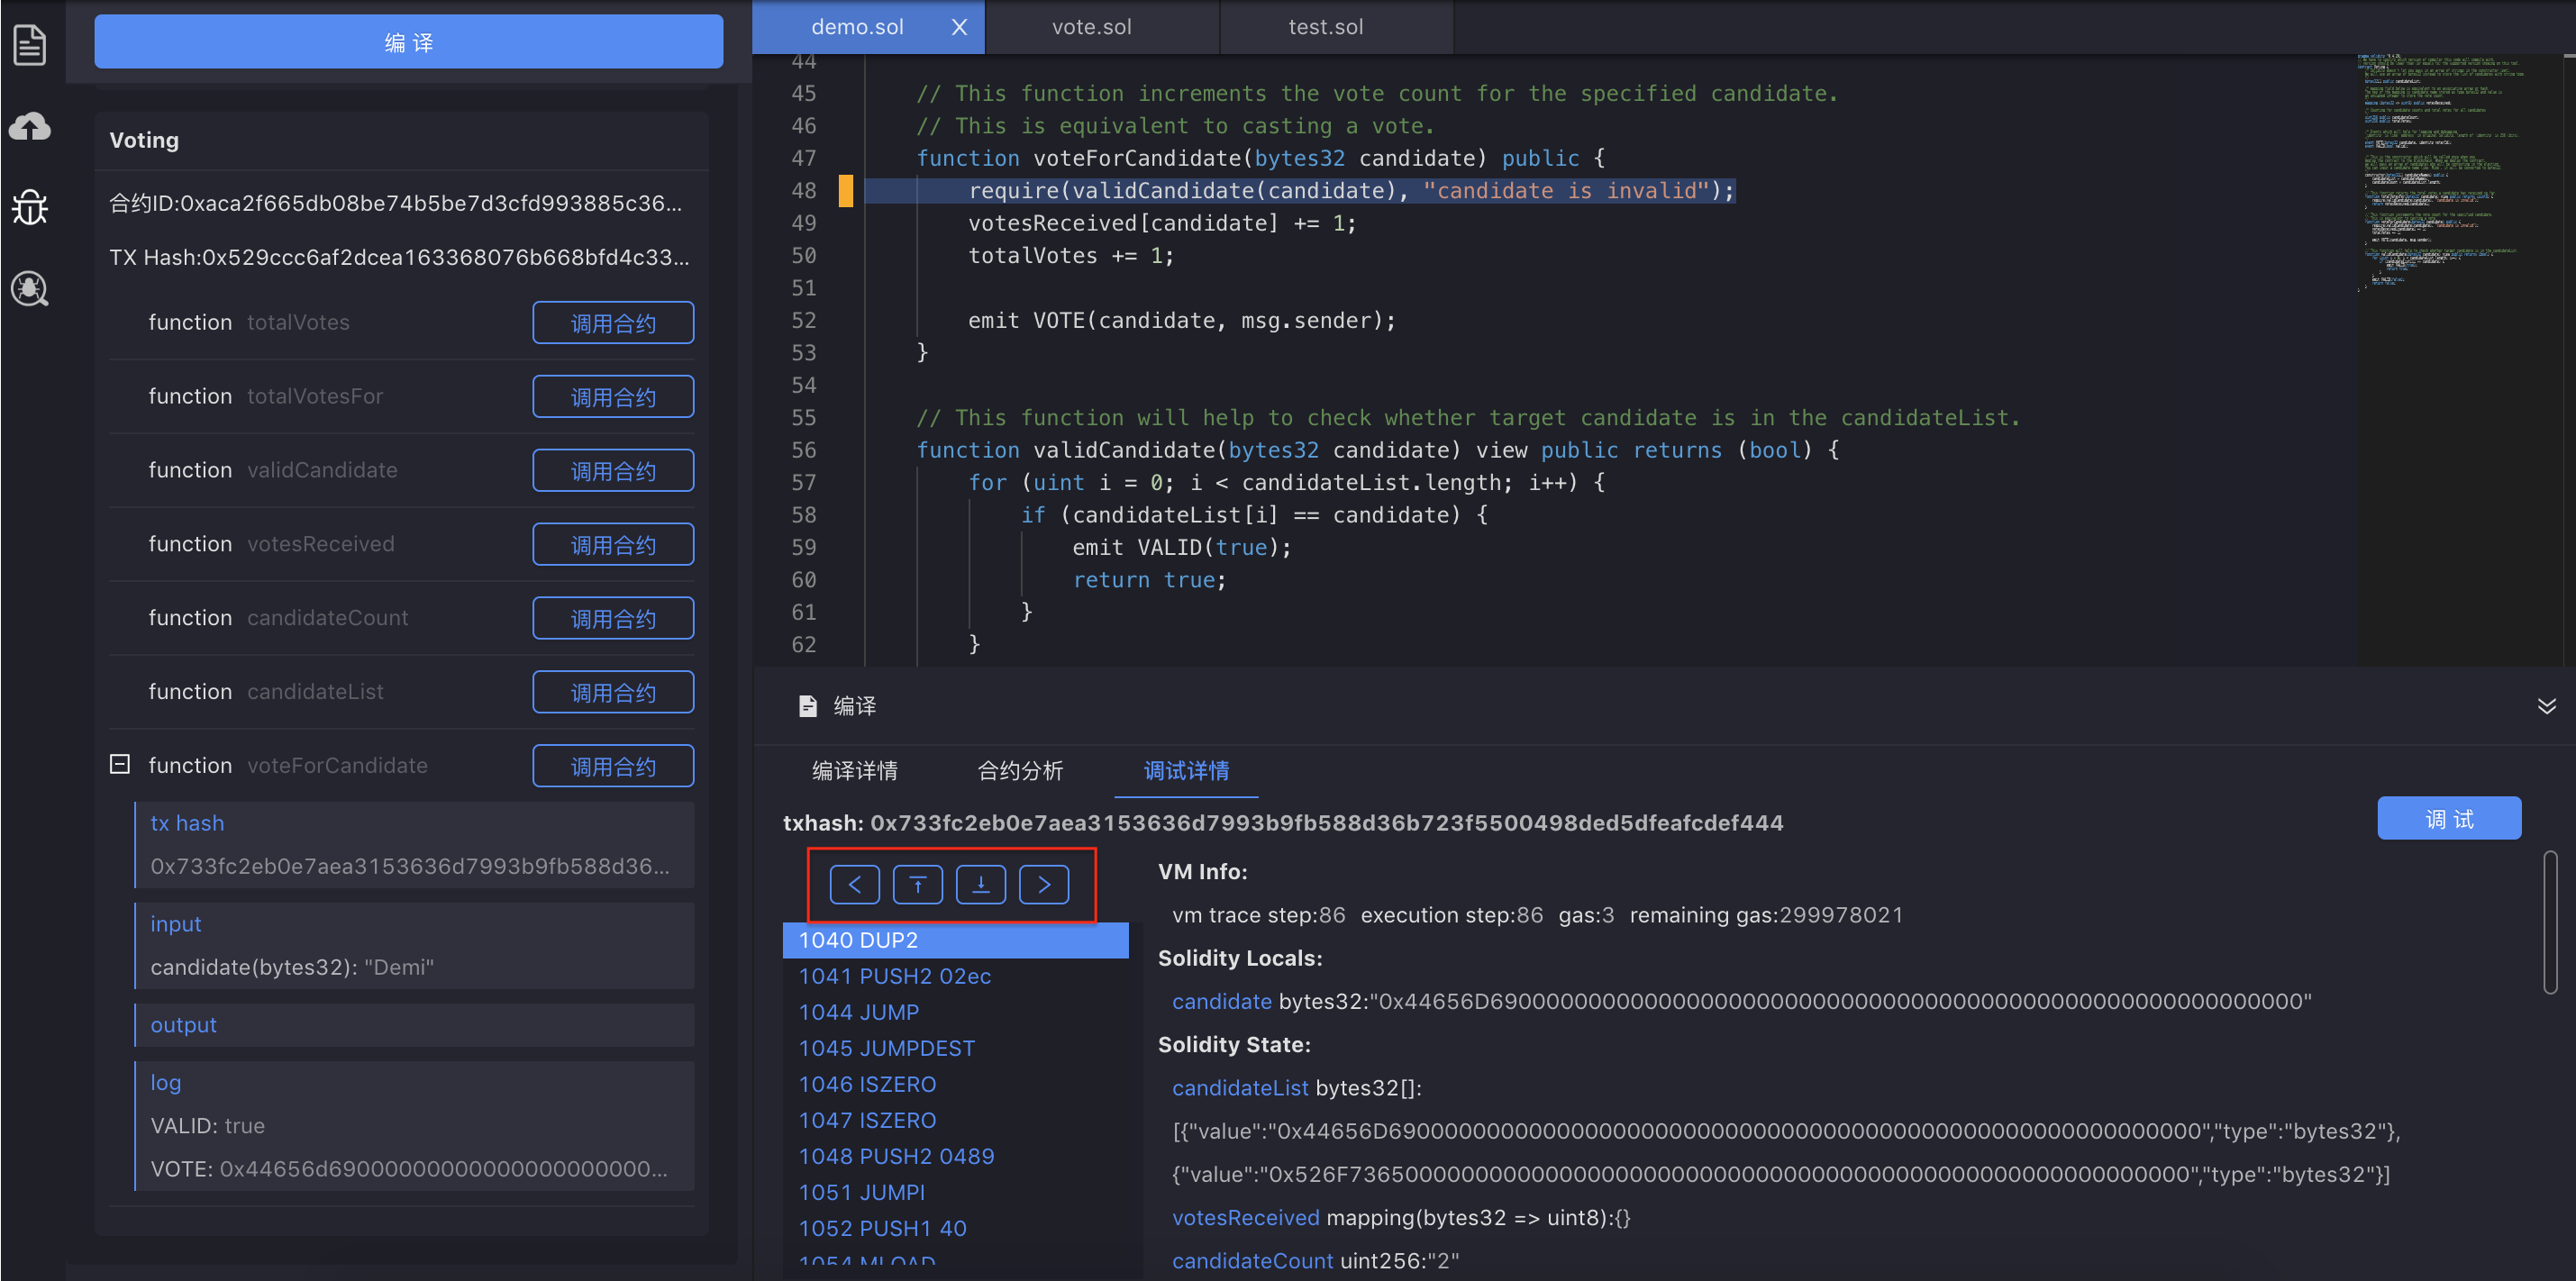Collapse the voteForCandidate function details
This screenshot has width=2576, height=1281.
(x=120, y=764)
